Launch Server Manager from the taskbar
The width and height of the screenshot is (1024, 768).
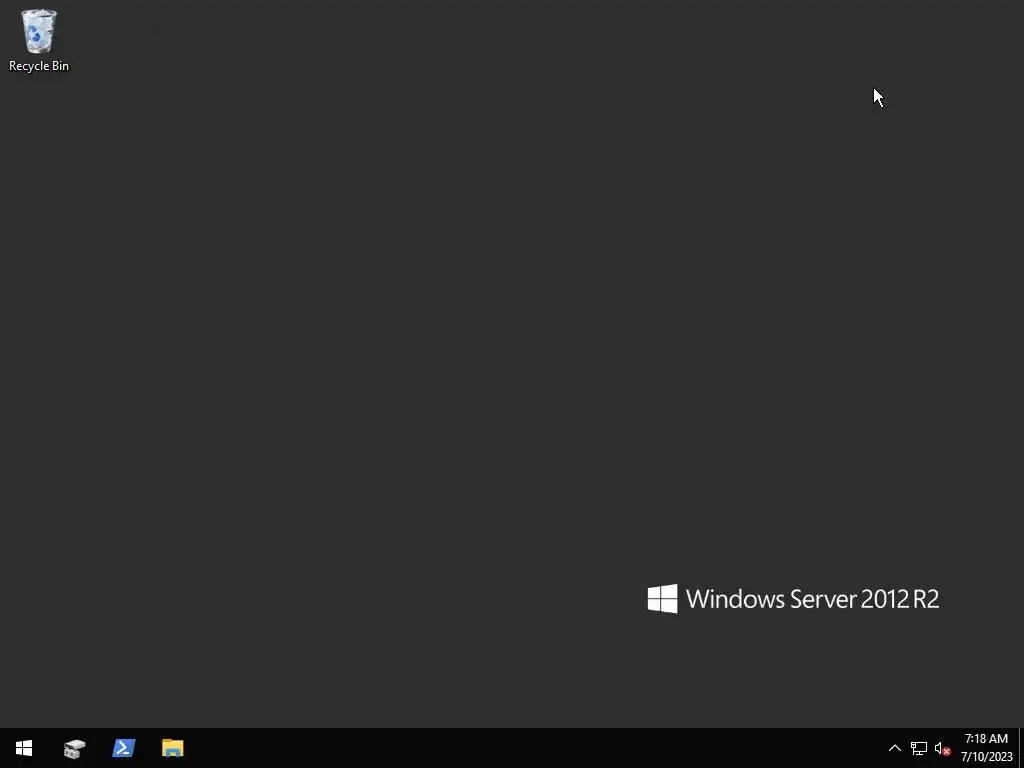coord(74,748)
